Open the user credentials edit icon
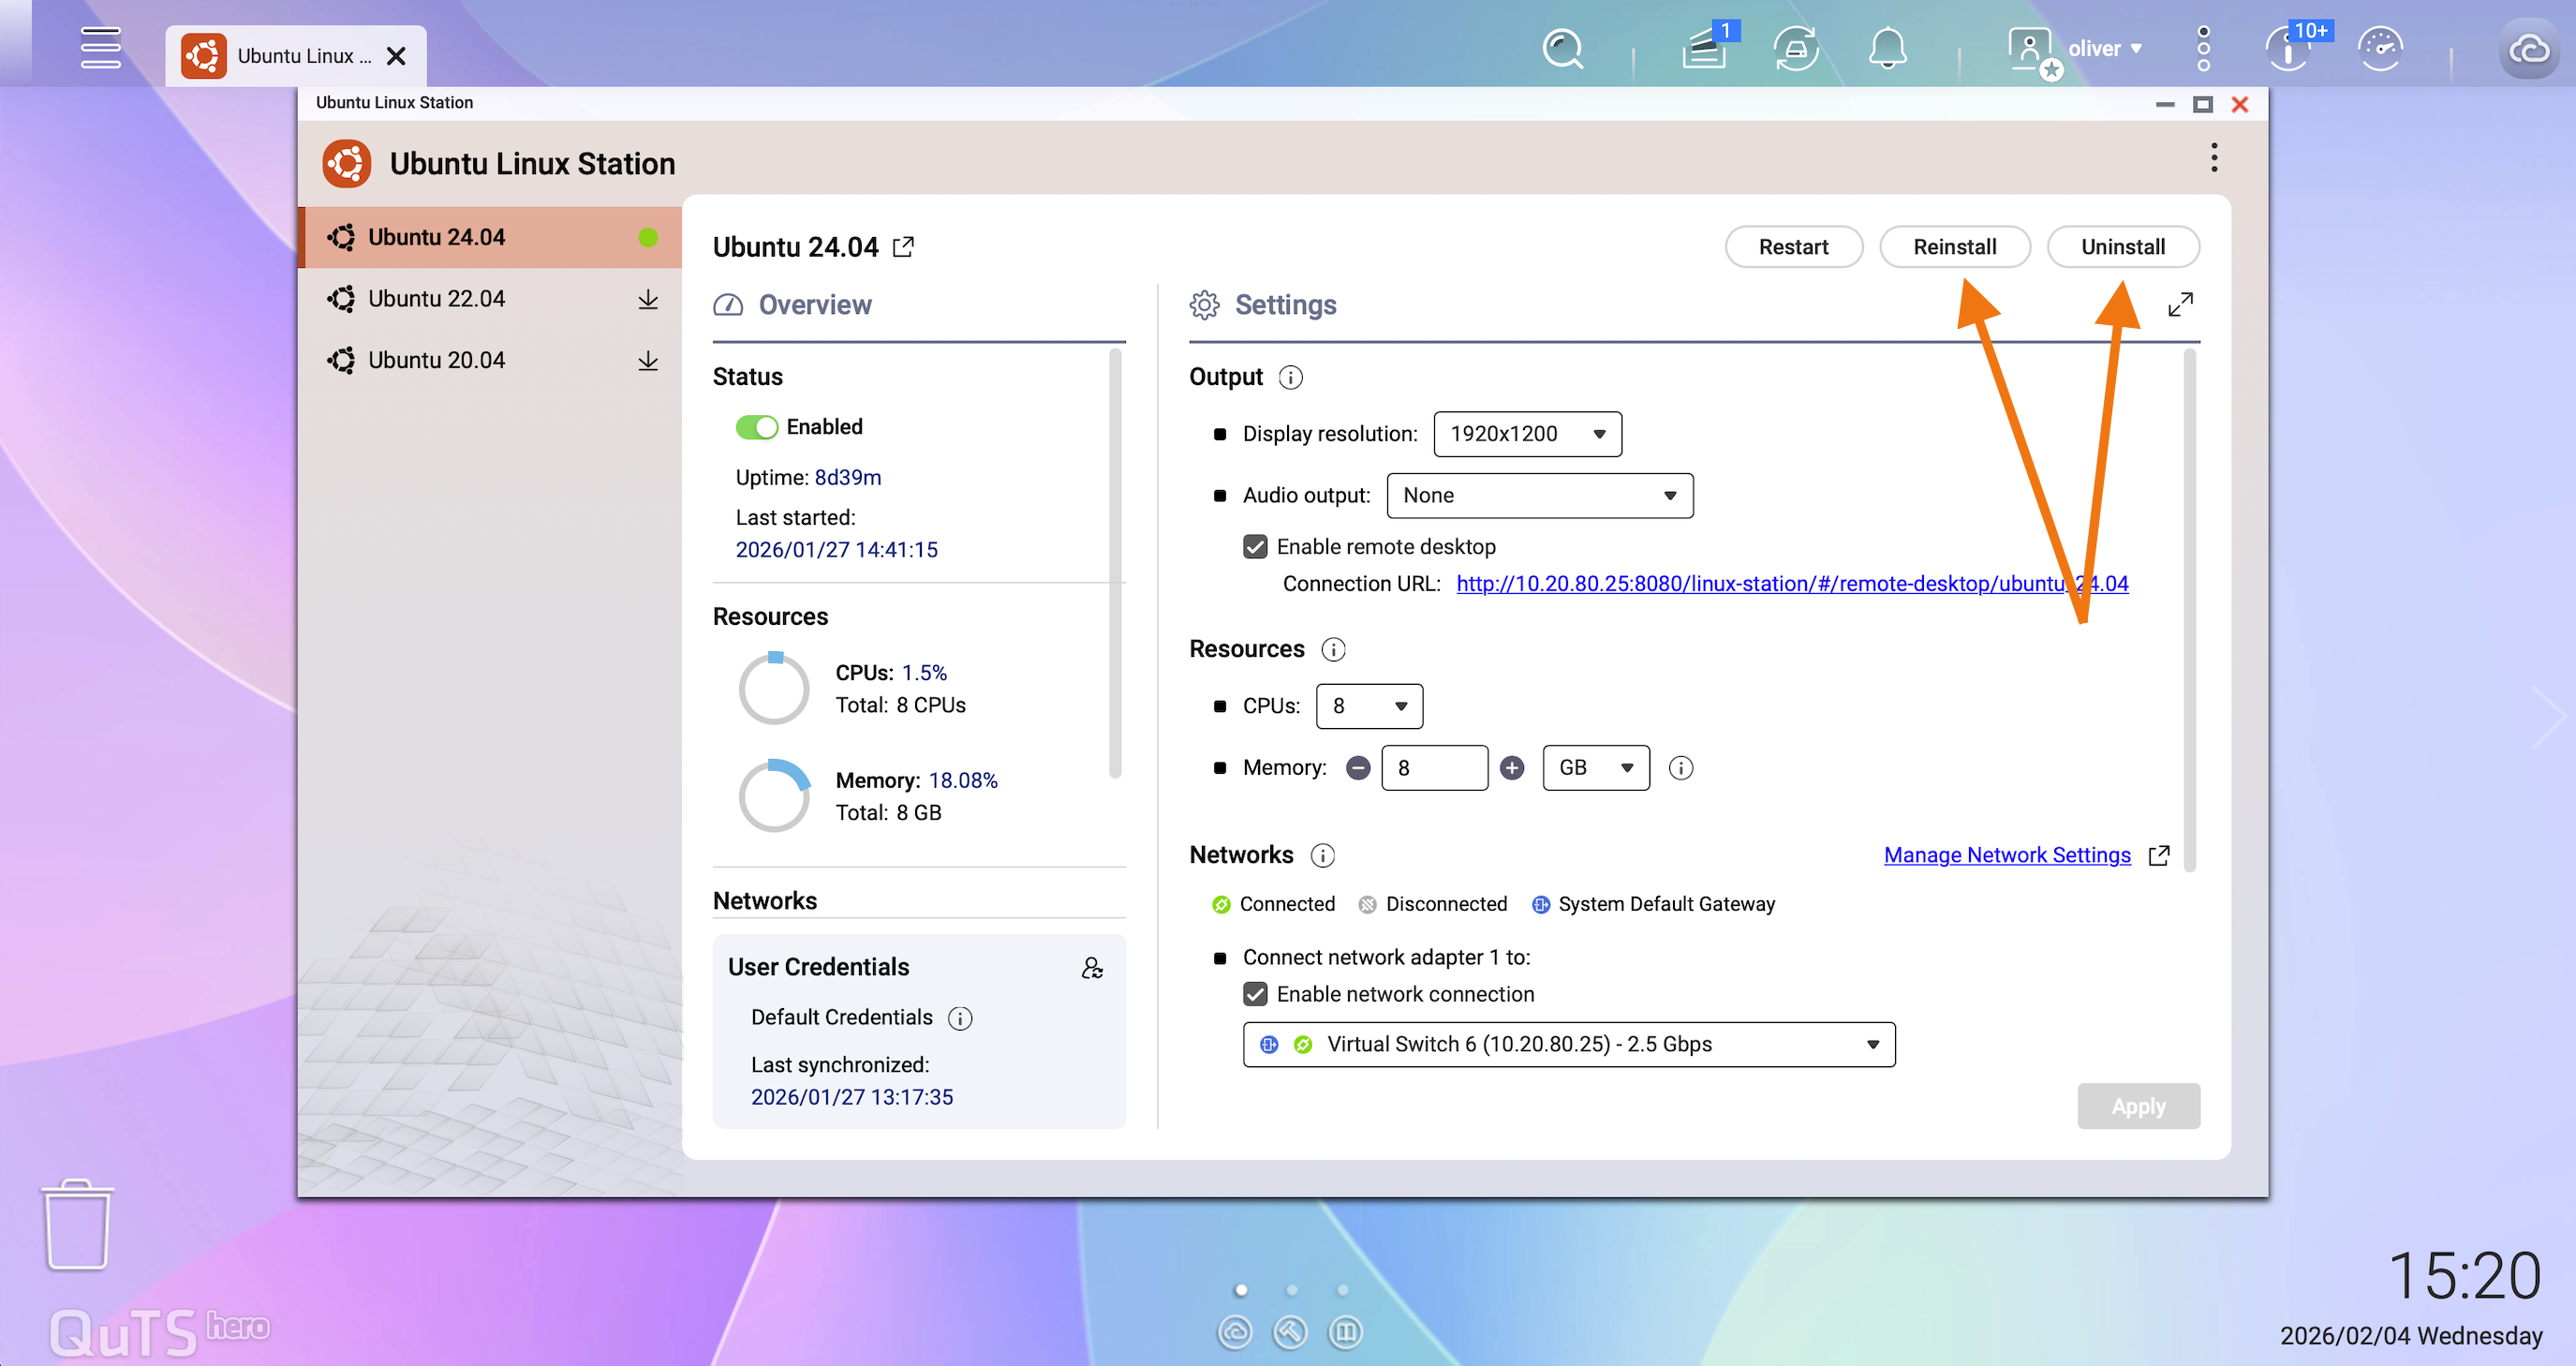This screenshot has width=2576, height=1366. pos(1092,967)
